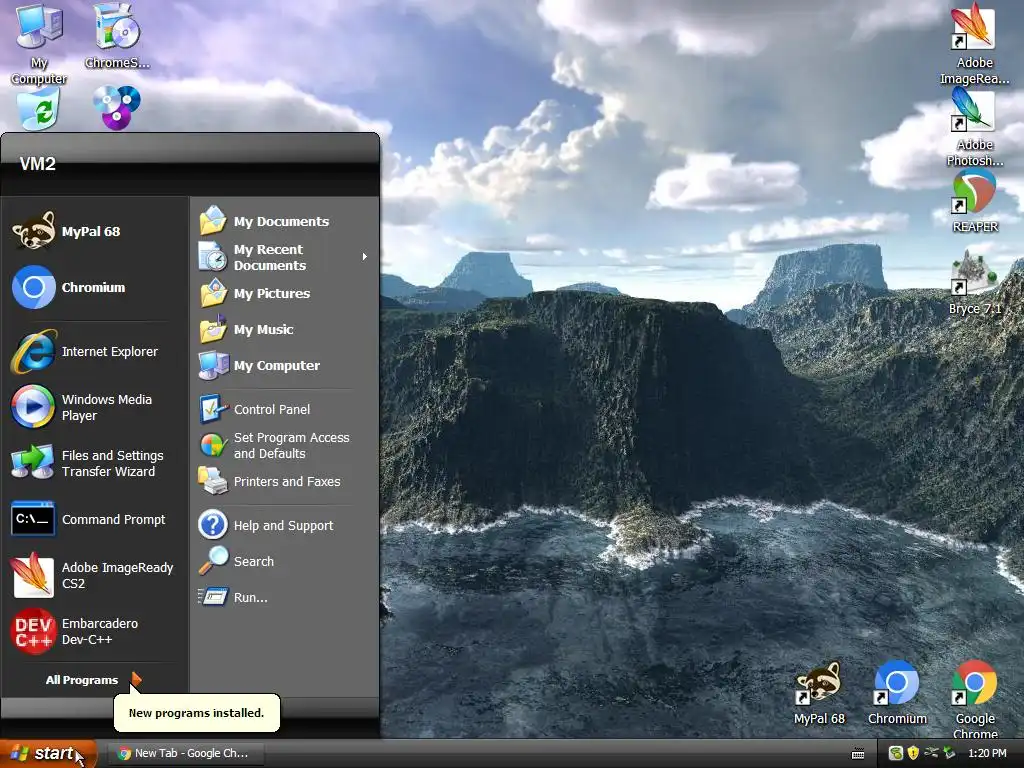
Task: Open My Computer from Start menu
Action: pyautogui.click(x=283, y=365)
